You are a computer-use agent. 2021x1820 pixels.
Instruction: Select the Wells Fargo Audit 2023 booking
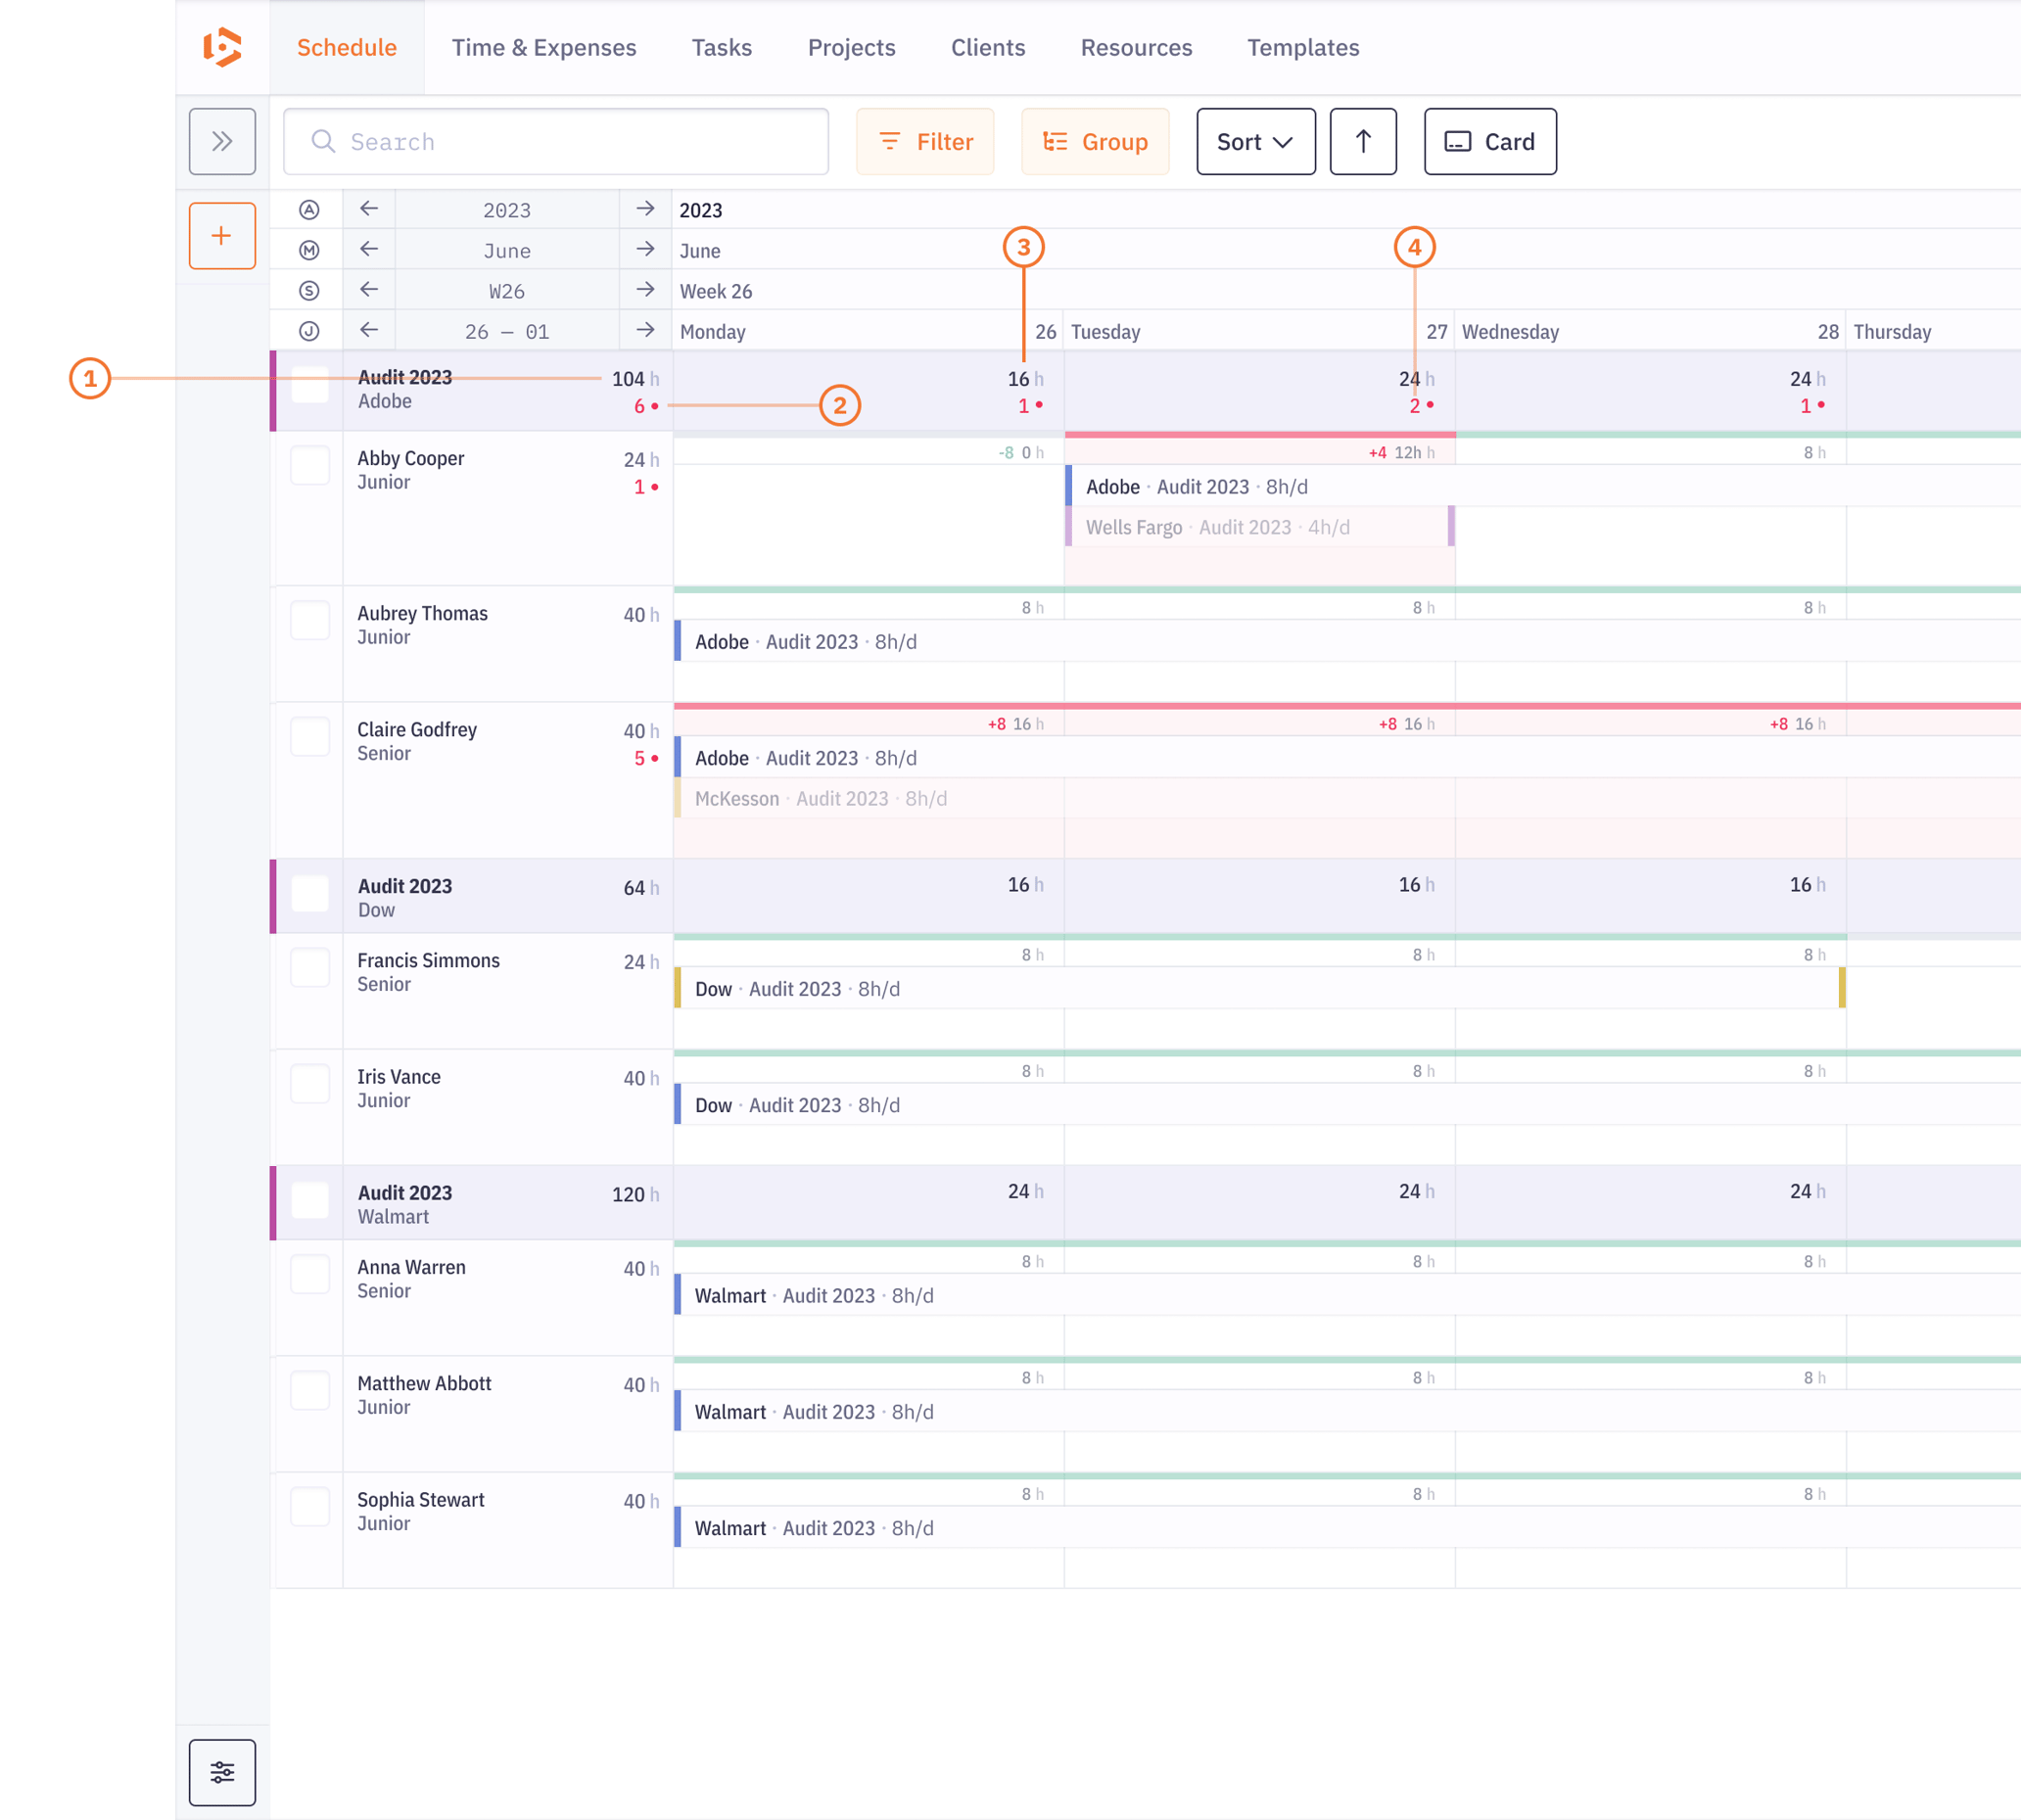pos(1260,527)
